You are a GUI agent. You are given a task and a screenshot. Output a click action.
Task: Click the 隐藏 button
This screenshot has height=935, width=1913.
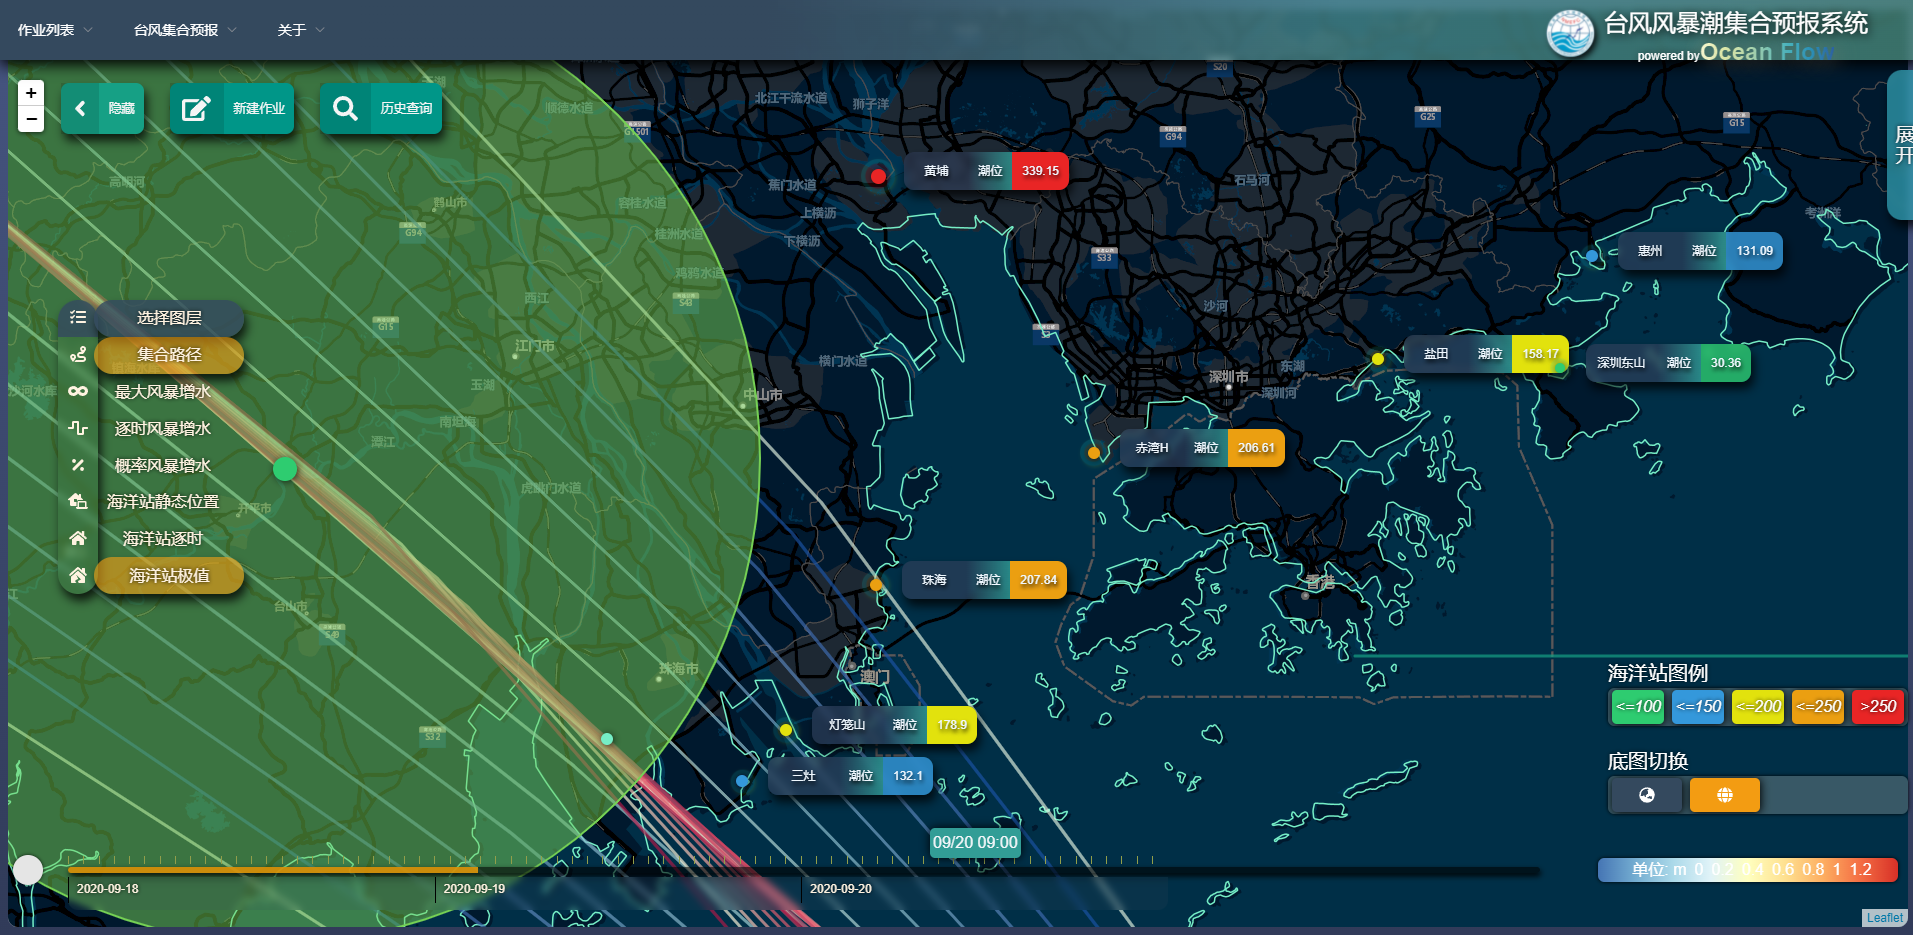102,108
